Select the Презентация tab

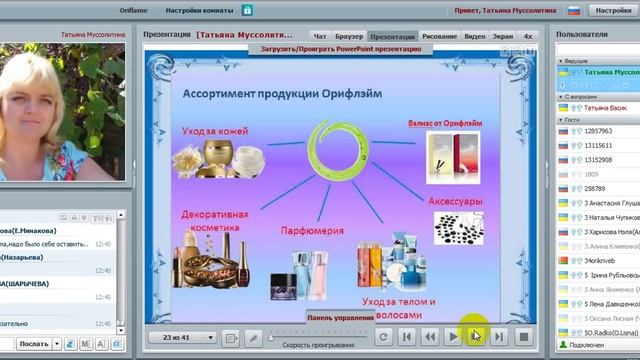click(x=393, y=36)
